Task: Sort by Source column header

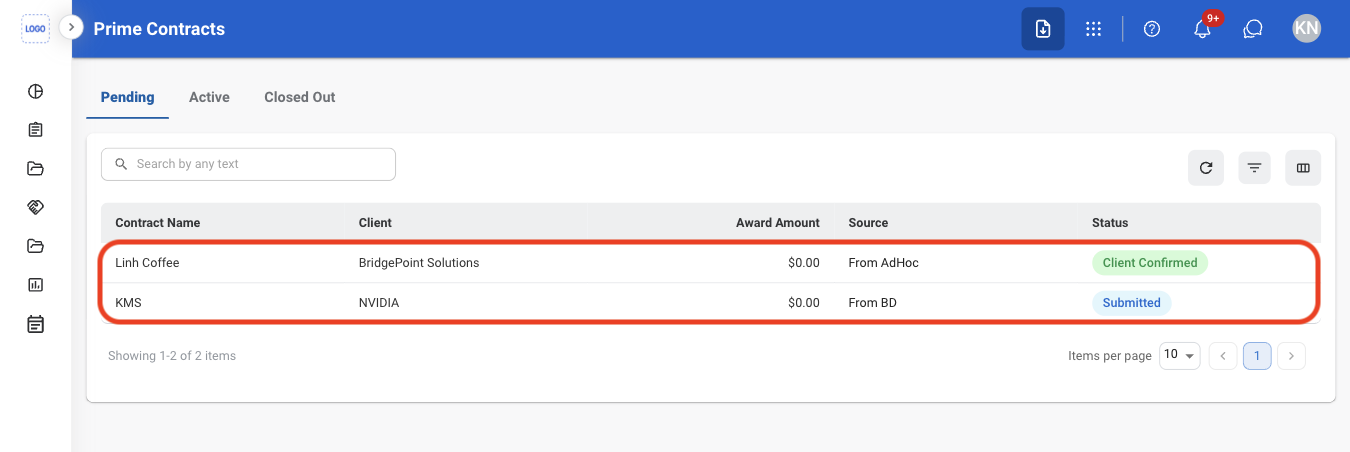Action: click(x=868, y=223)
